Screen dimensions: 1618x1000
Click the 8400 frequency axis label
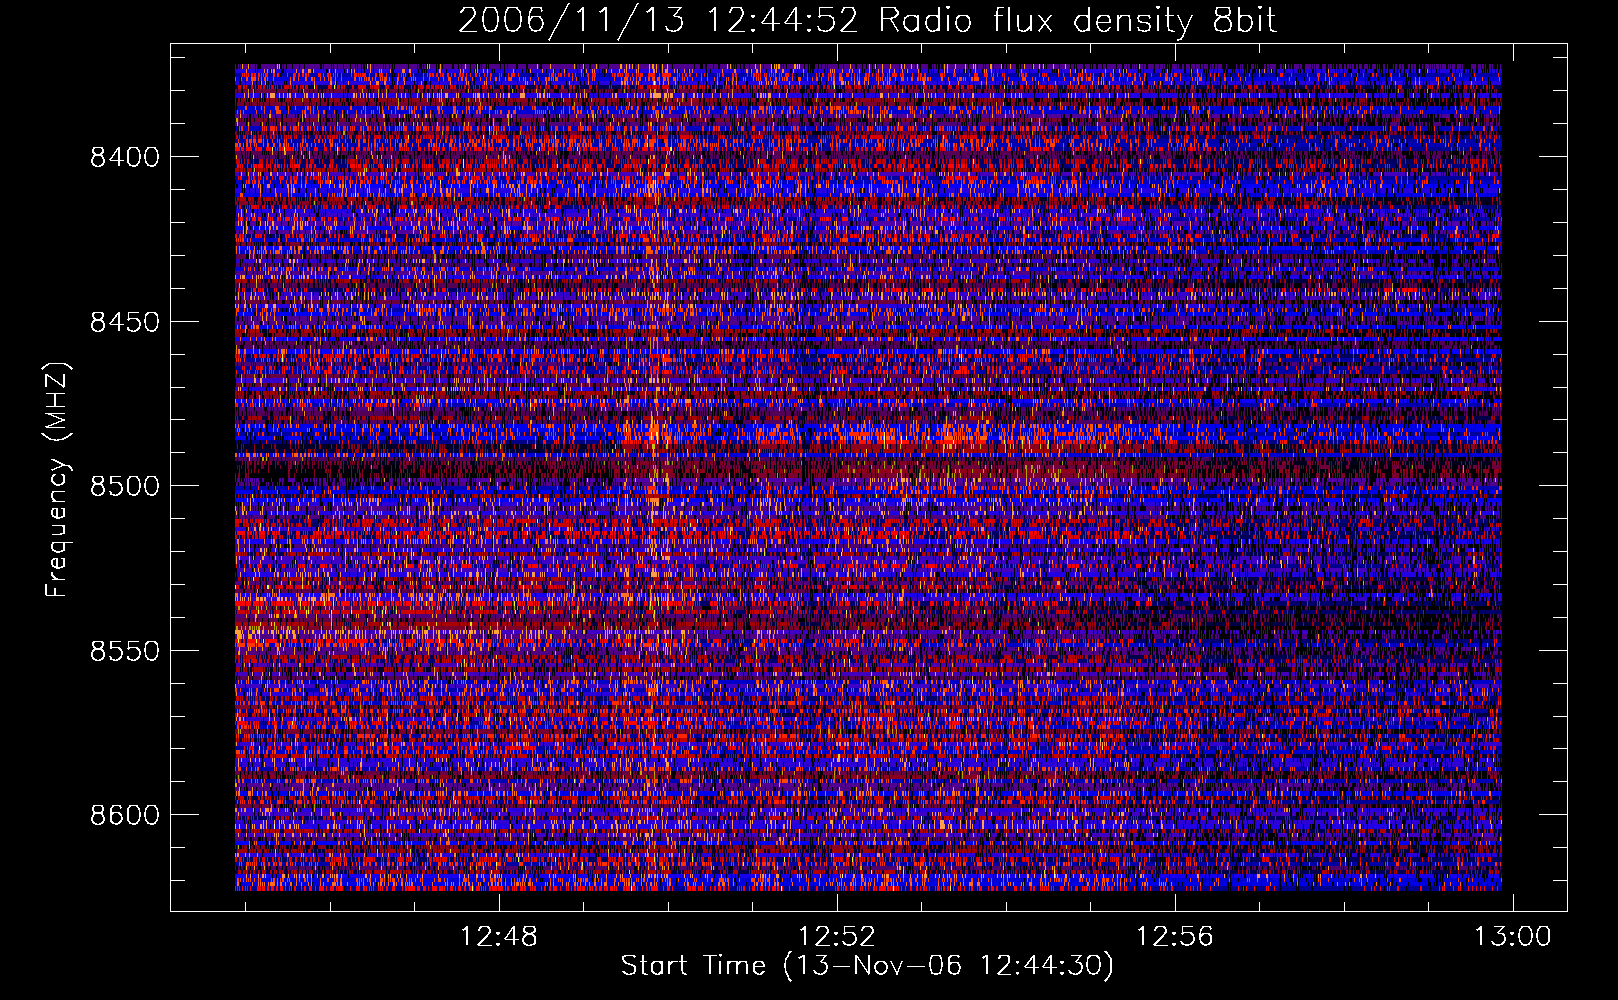pos(124,157)
